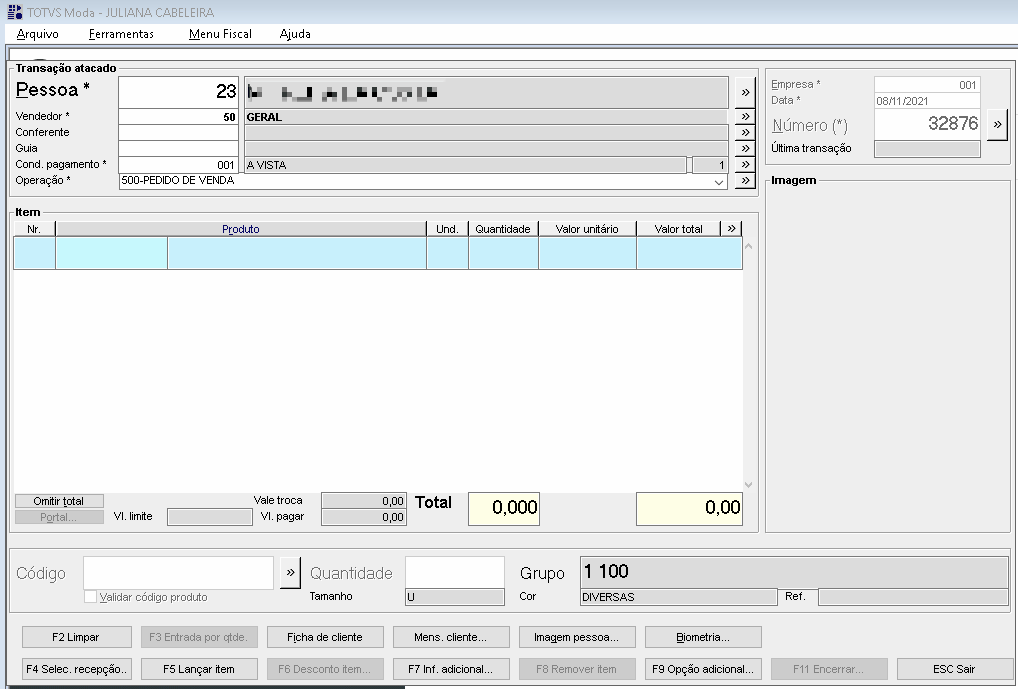
Task: Click the A VISTA payment description
Action: [x=466, y=165]
